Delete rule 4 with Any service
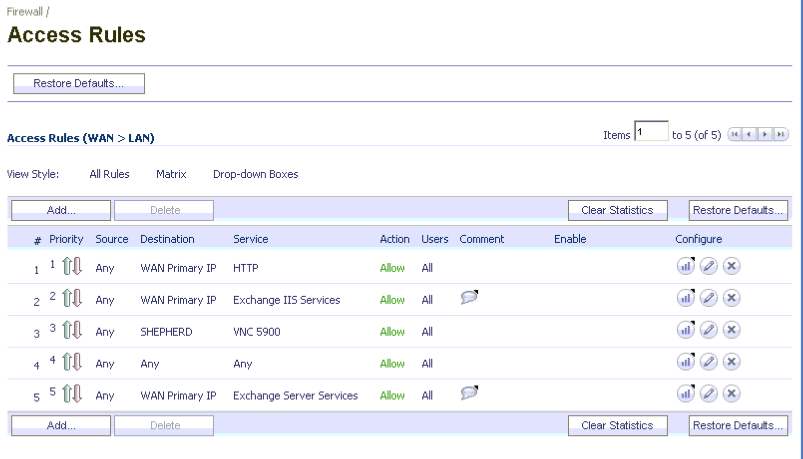Viewport: 803px width, 459px height. click(x=731, y=361)
